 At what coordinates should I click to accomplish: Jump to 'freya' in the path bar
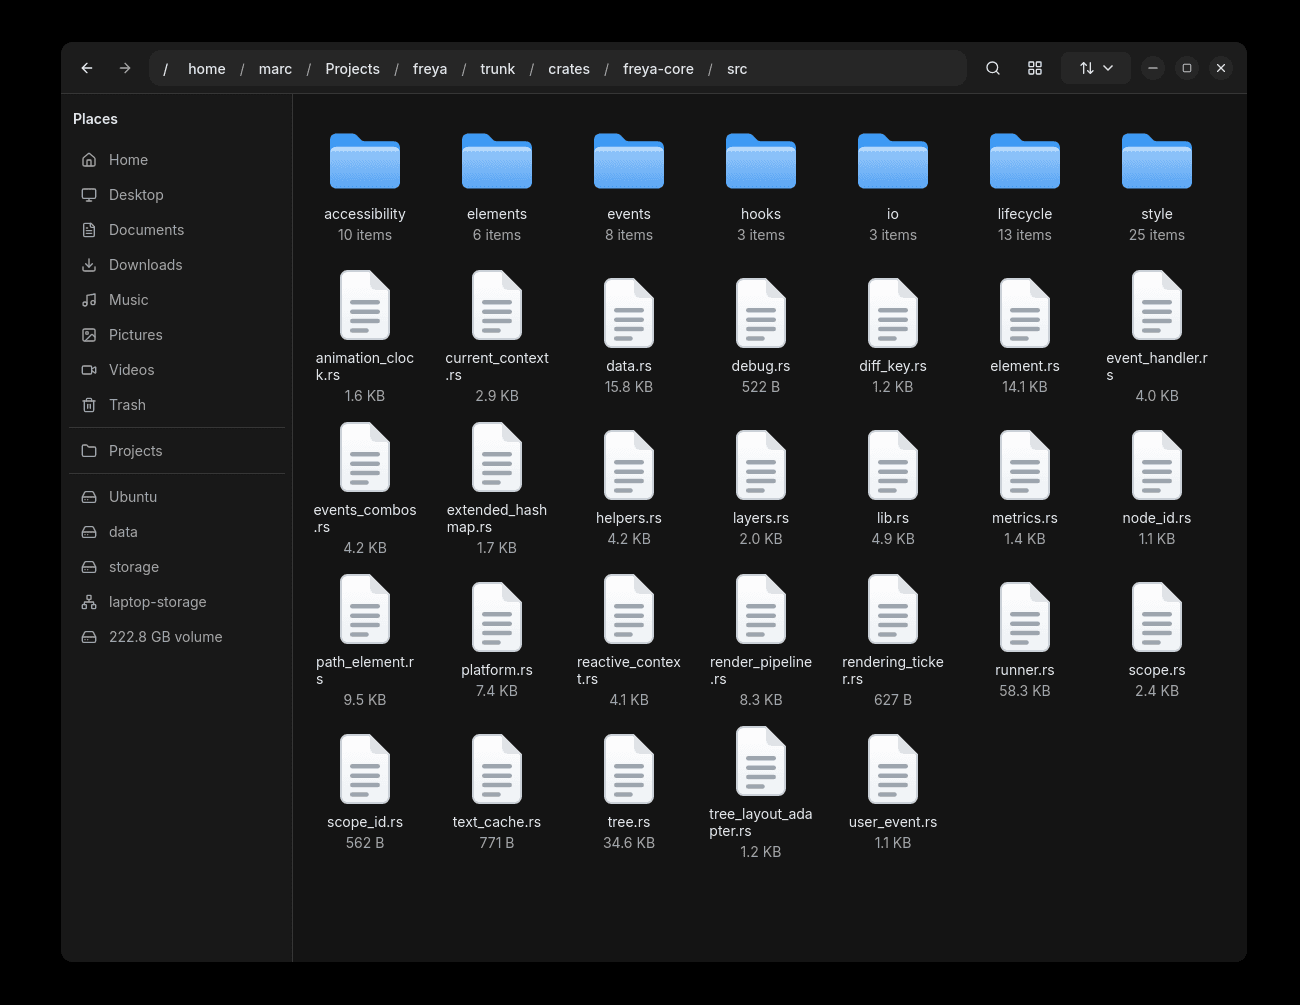[x=430, y=69]
